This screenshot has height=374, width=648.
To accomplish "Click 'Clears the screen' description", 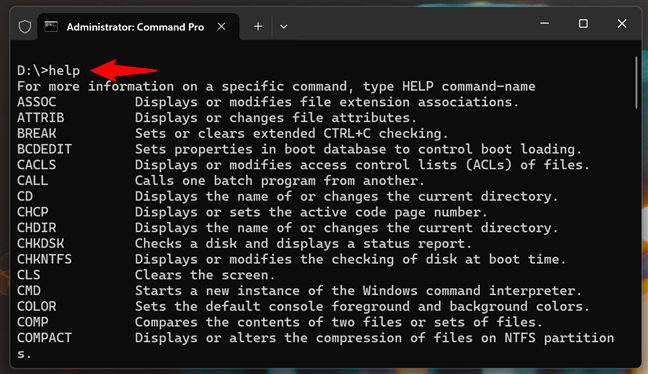I will (205, 275).
